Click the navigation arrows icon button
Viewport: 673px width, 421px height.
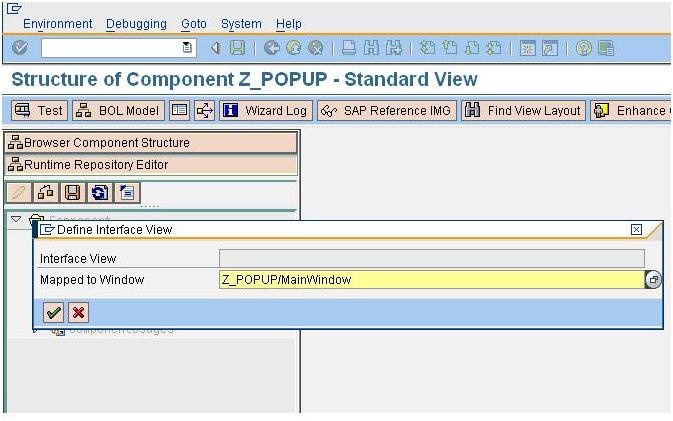pyautogui.click(x=204, y=111)
